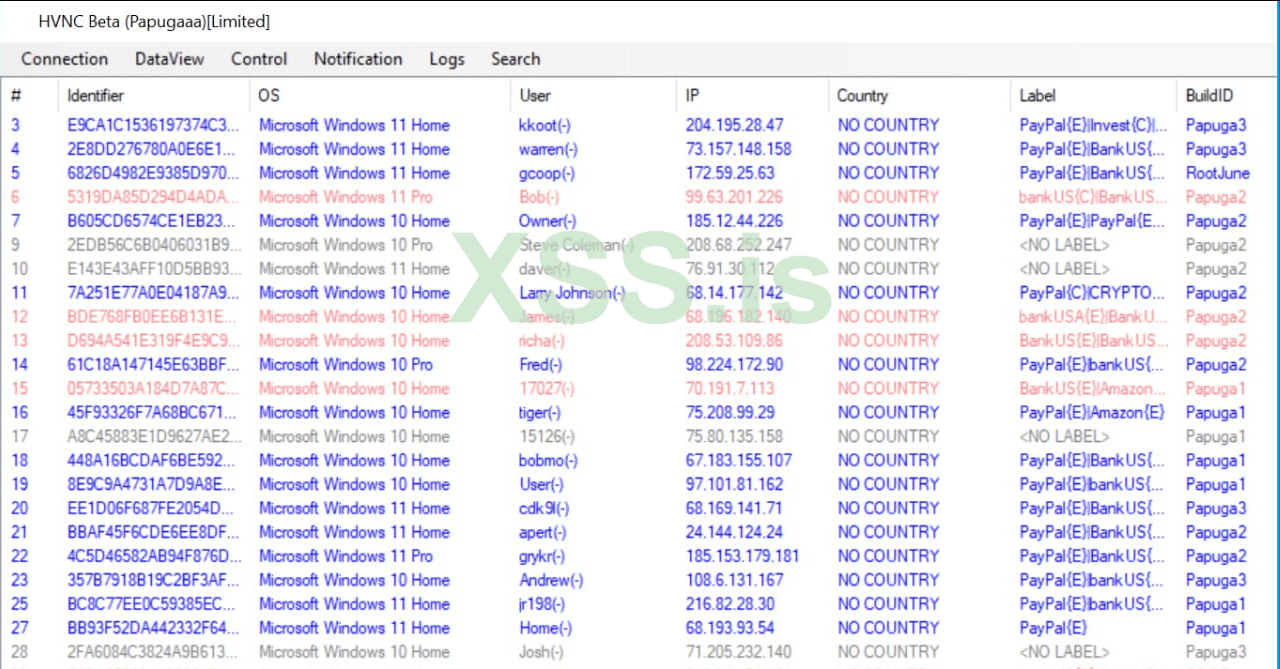Open the DataView menu
The image size is (1280, 669).
coord(169,59)
